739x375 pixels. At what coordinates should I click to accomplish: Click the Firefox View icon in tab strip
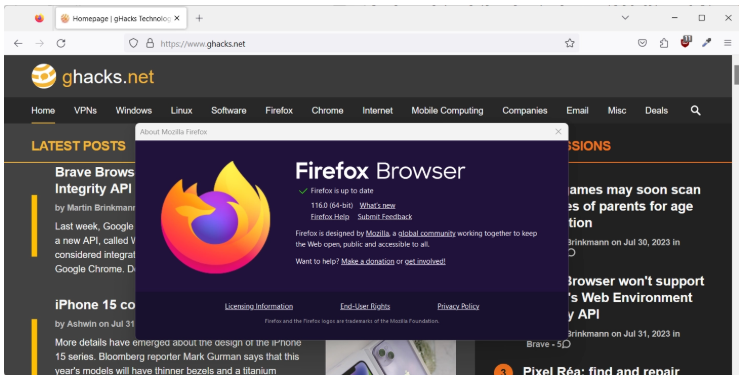click(39, 18)
